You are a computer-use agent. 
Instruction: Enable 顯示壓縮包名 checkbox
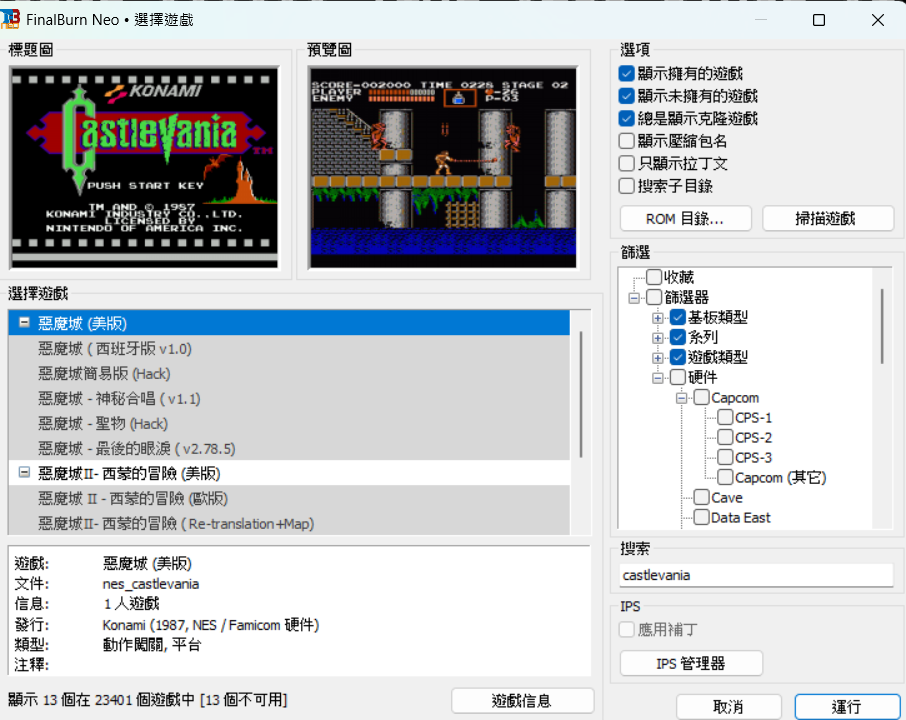pyautogui.click(x=626, y=141)
